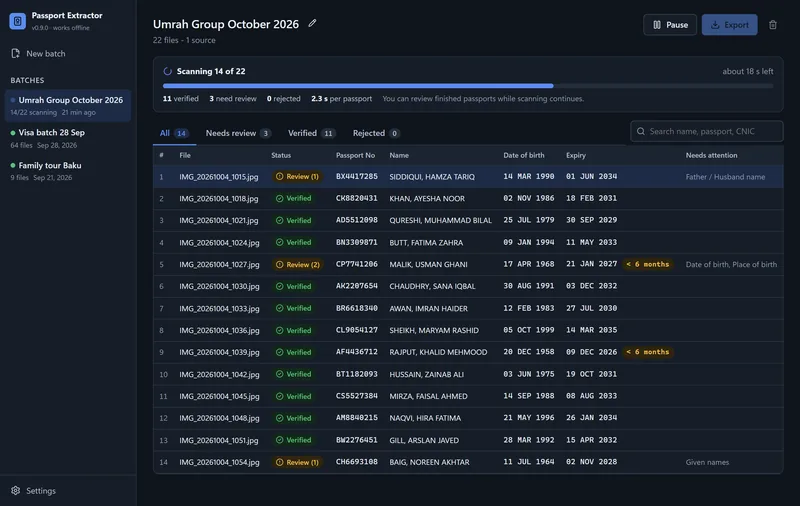Pause the scanning
The height and width of the screenshot is (506, 800).
click(670, 25)
